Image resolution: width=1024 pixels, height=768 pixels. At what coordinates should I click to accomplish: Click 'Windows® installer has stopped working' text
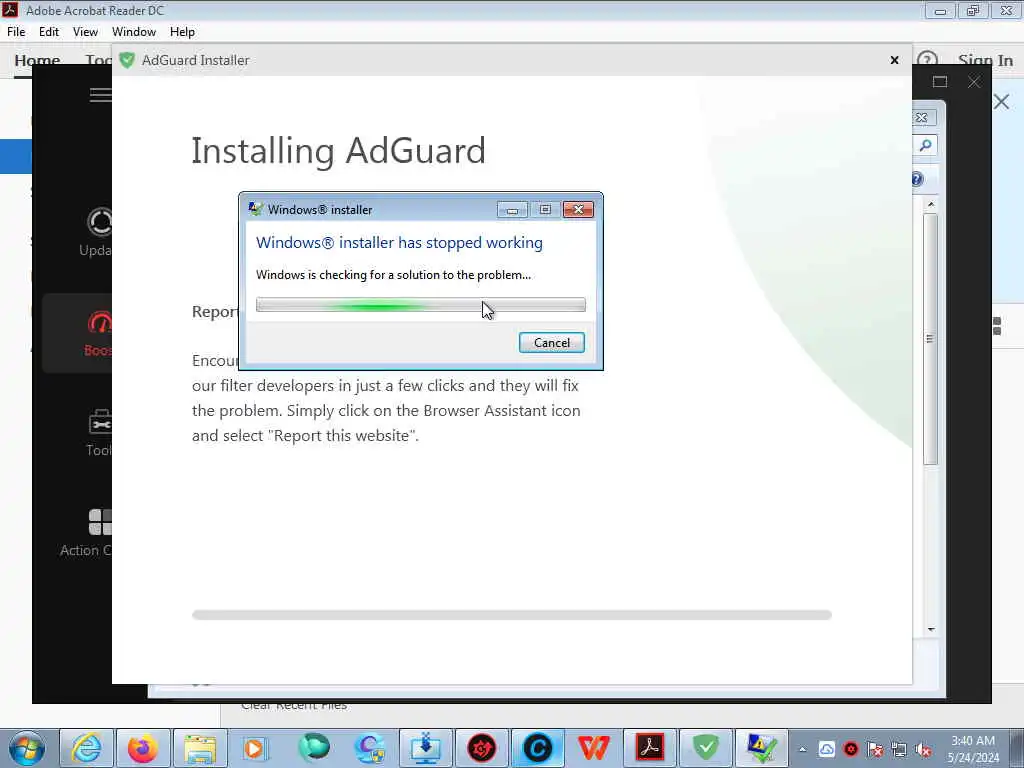(x=399, y=243)
